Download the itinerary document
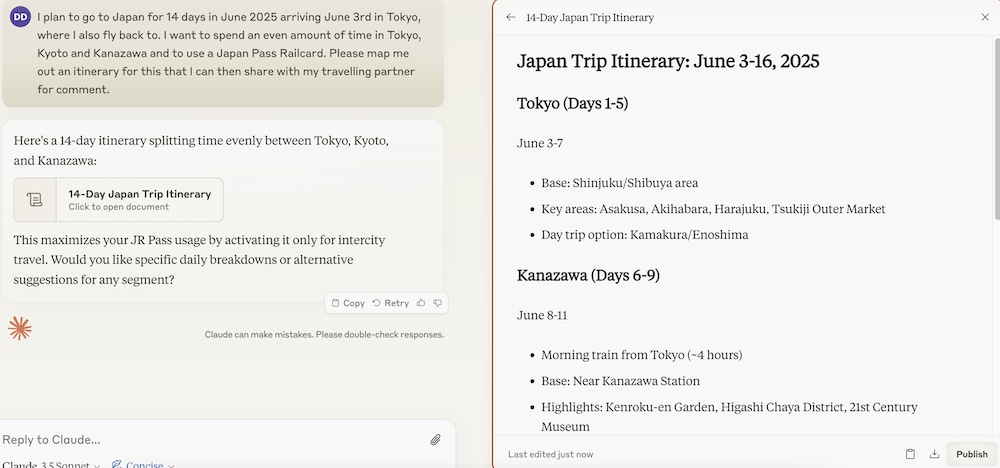Screen dimensions: 1000x468 click(x=934, y=454)
